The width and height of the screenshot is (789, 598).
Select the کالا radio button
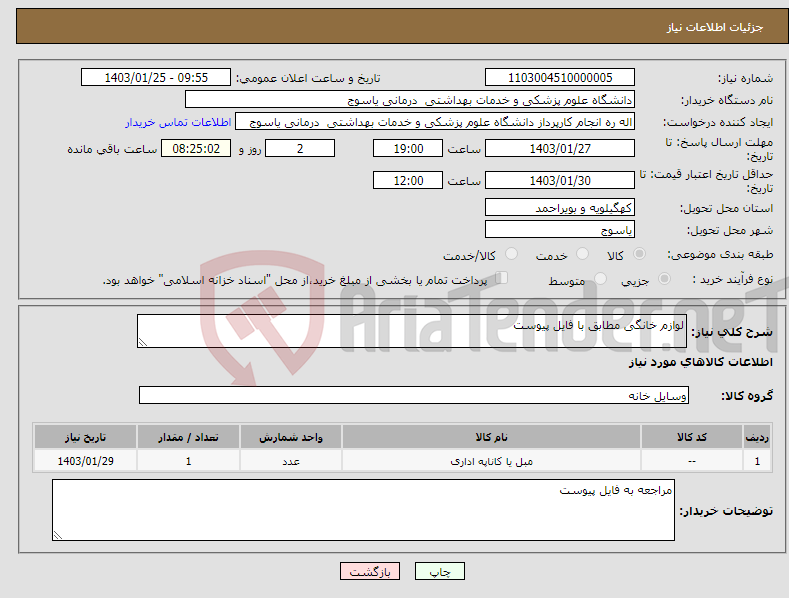(639, 254)
